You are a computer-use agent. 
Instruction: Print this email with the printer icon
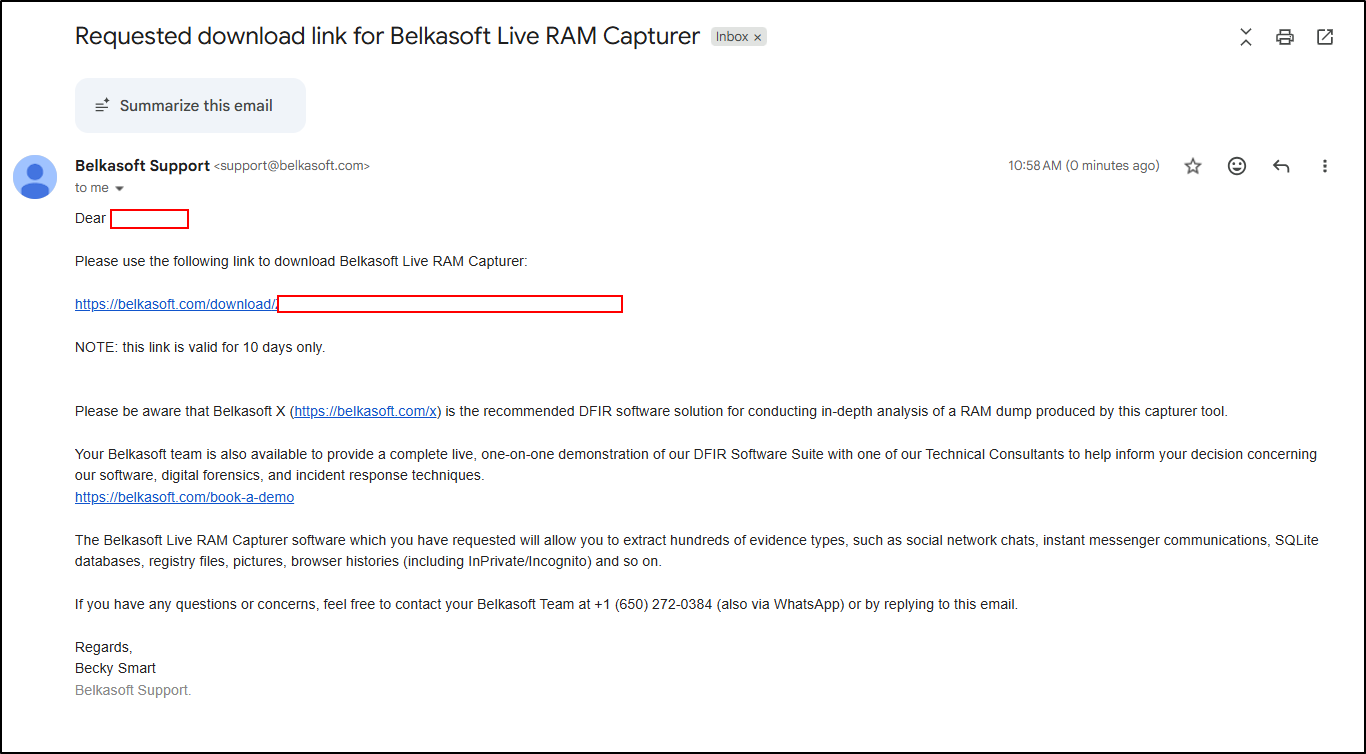point(1285,37)
